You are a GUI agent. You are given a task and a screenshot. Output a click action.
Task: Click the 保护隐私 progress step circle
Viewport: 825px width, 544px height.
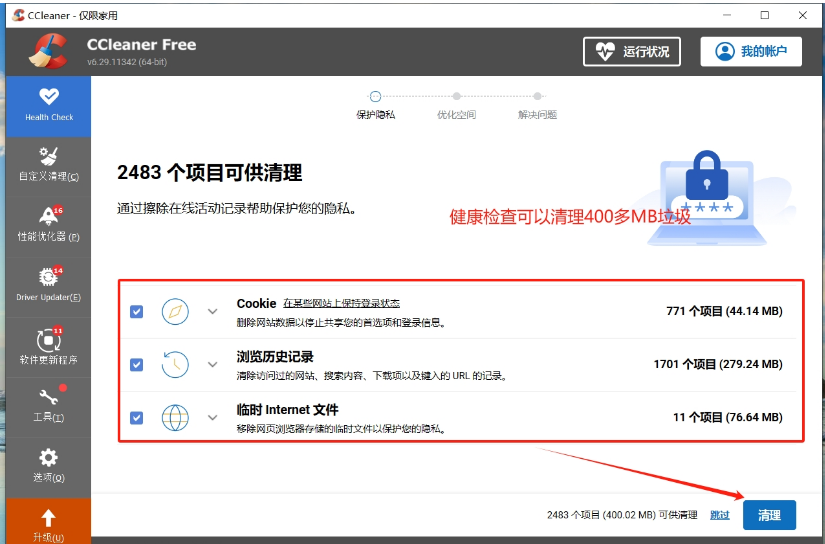375,97
